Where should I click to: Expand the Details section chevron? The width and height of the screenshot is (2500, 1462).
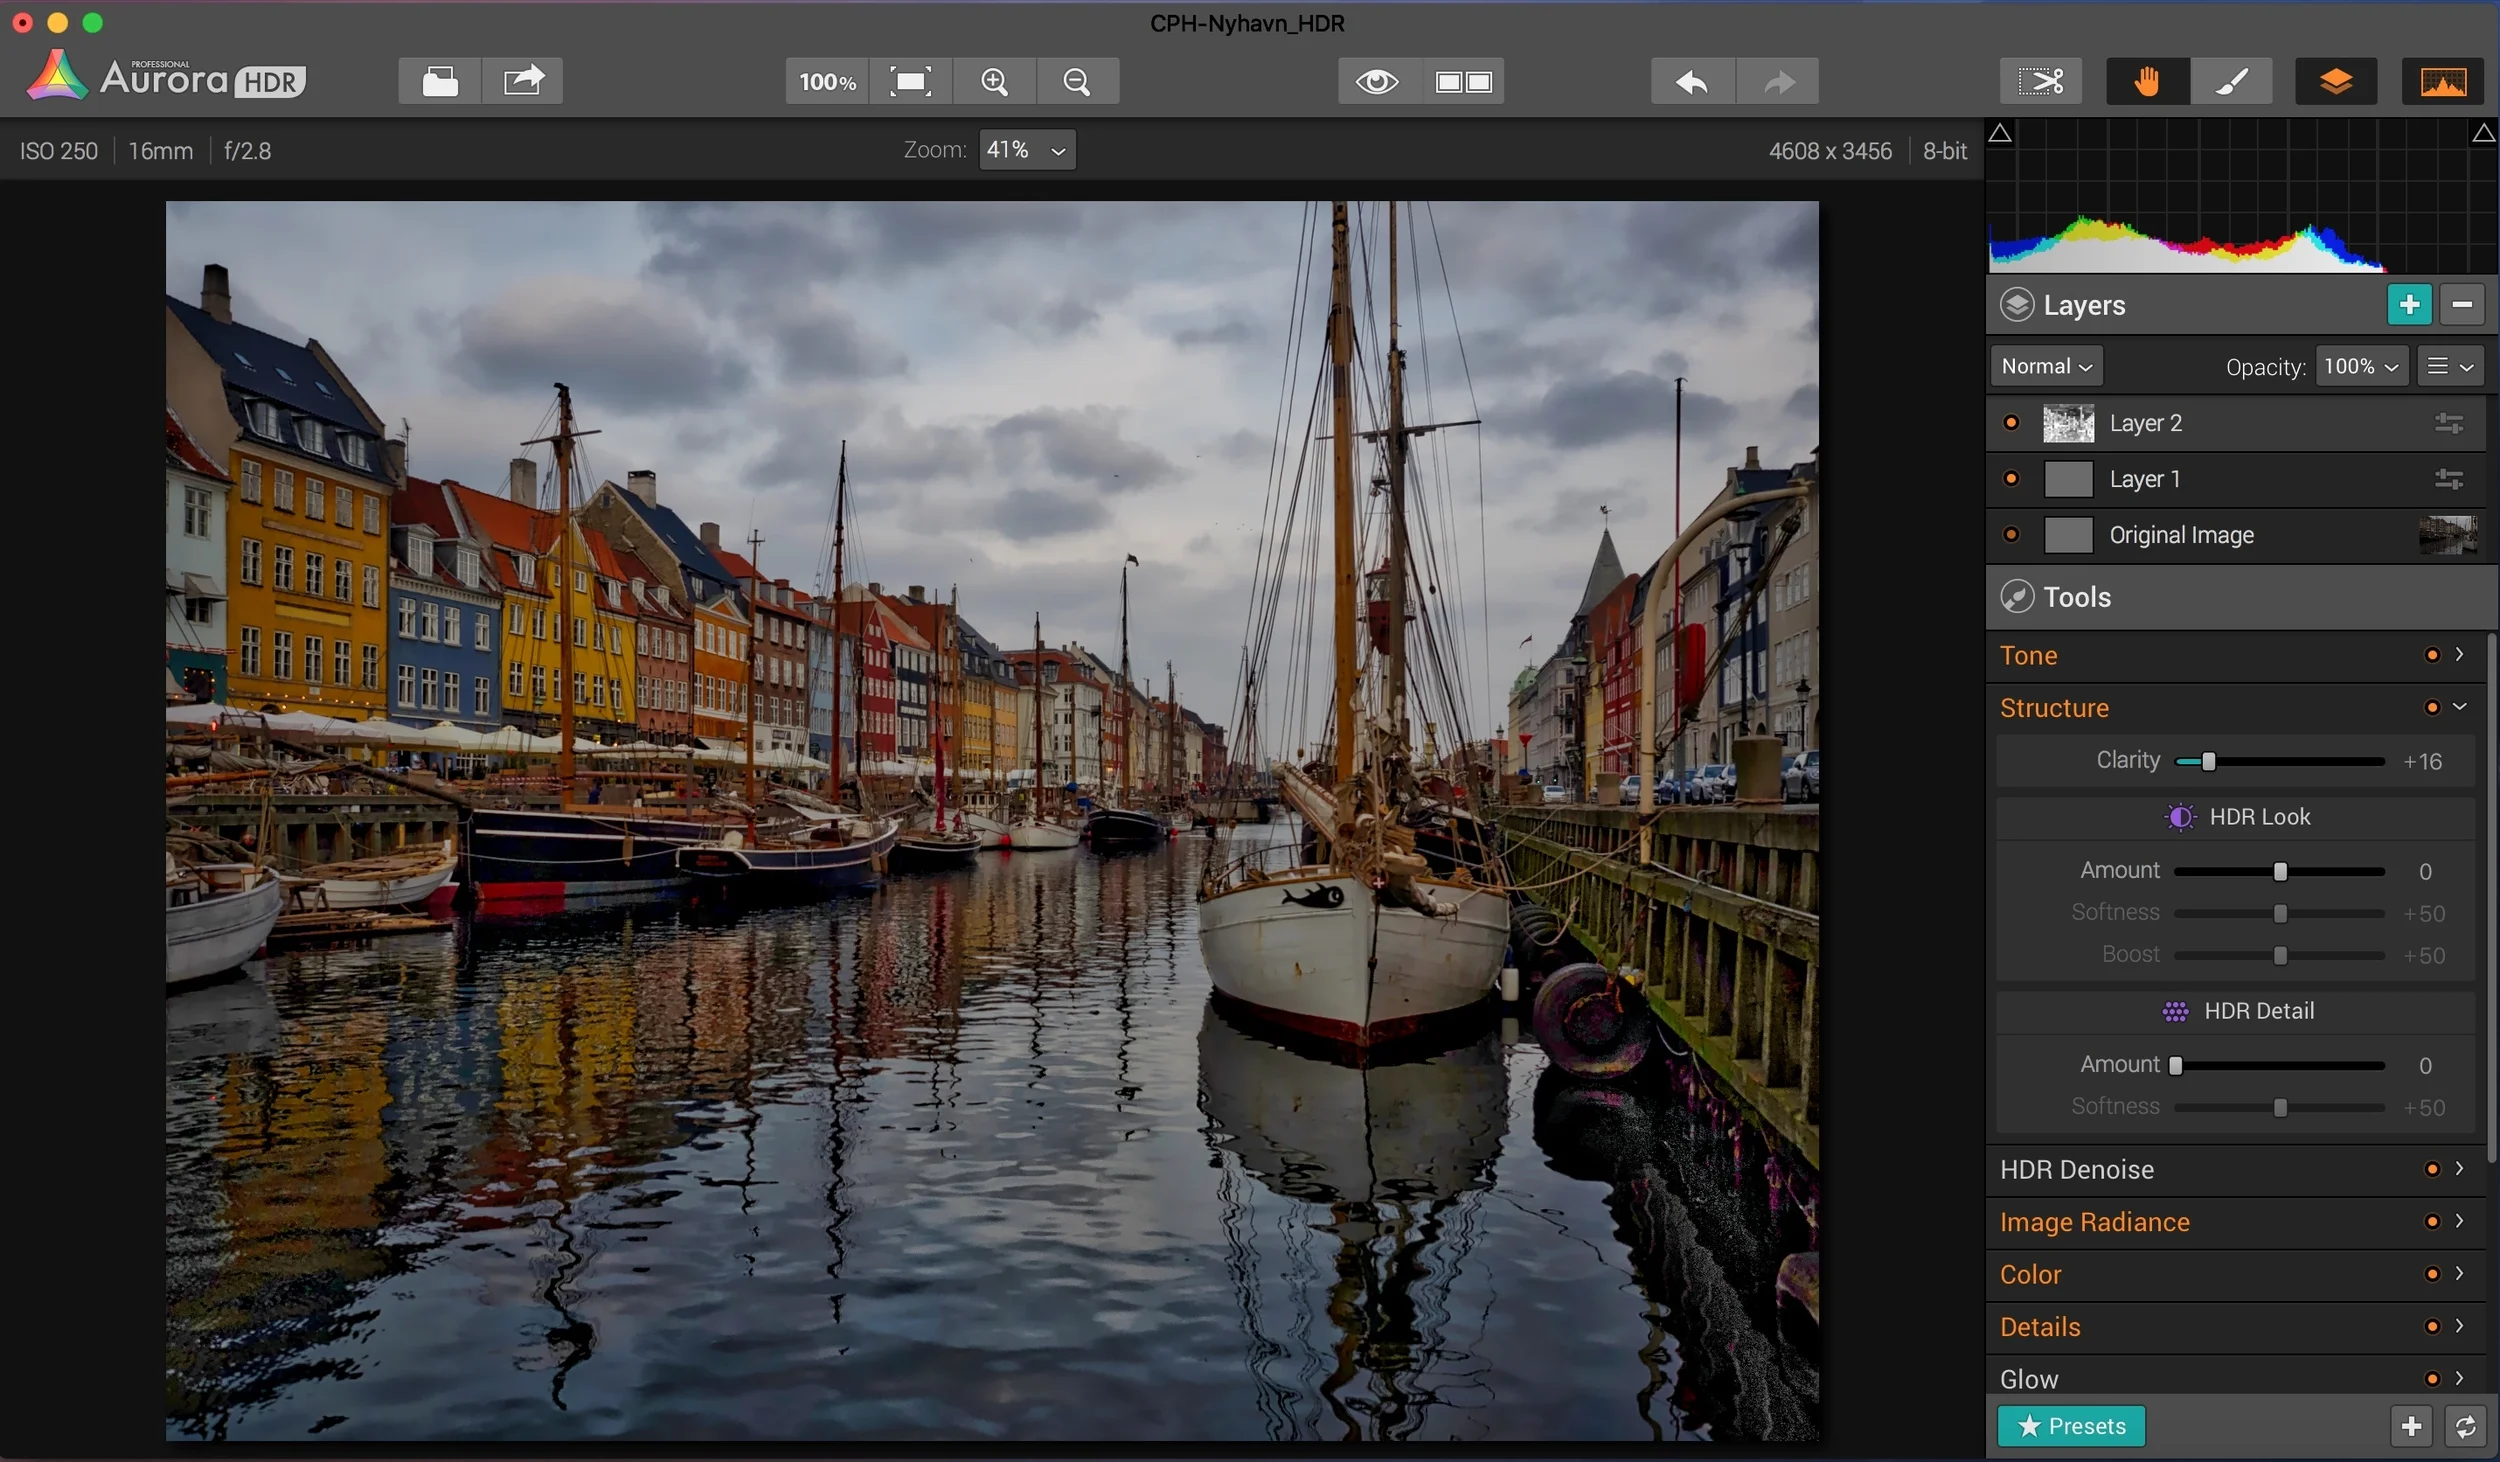(x=2460, y=1326)
